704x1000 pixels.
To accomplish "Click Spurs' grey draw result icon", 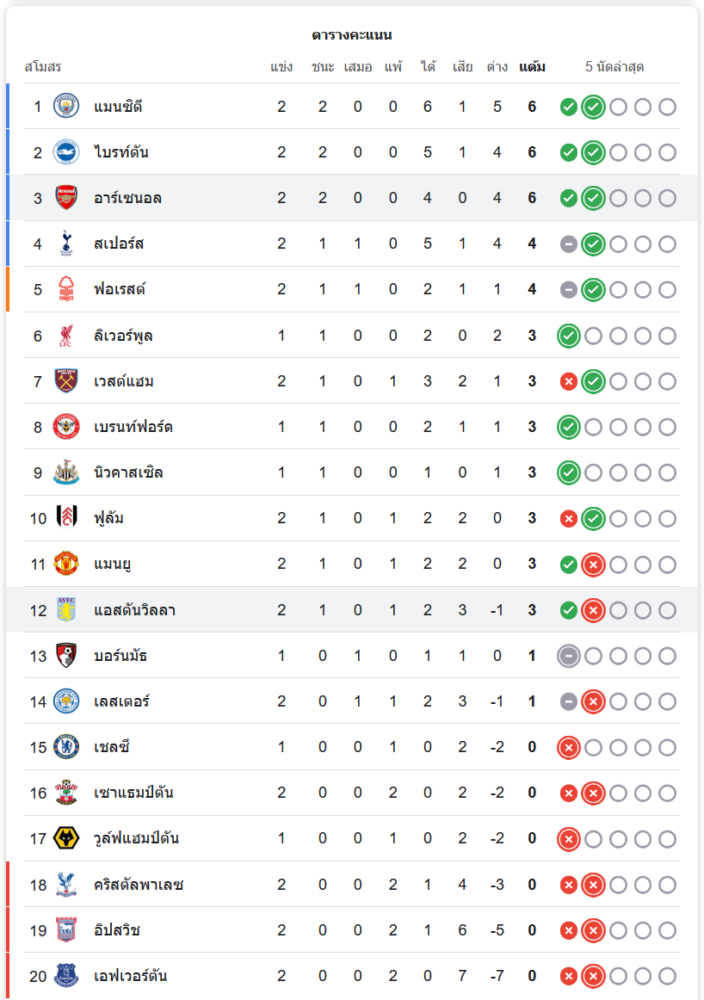I will point(569,244).
